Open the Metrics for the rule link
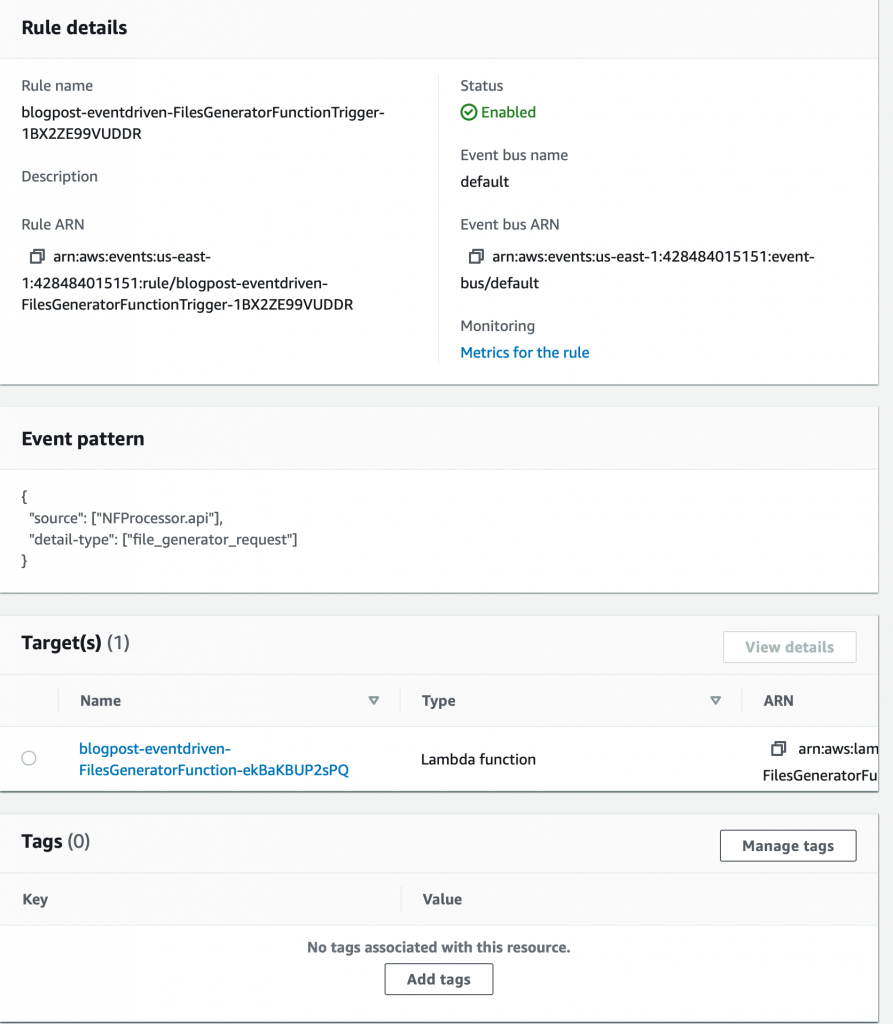 click(x=525, y=352)
